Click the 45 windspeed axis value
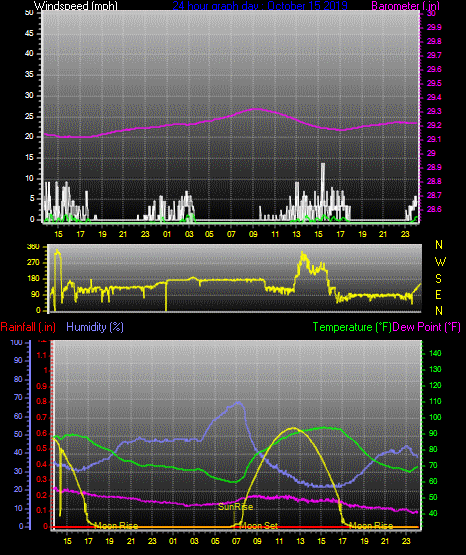The image size is (466, 555). click(29, 33)
